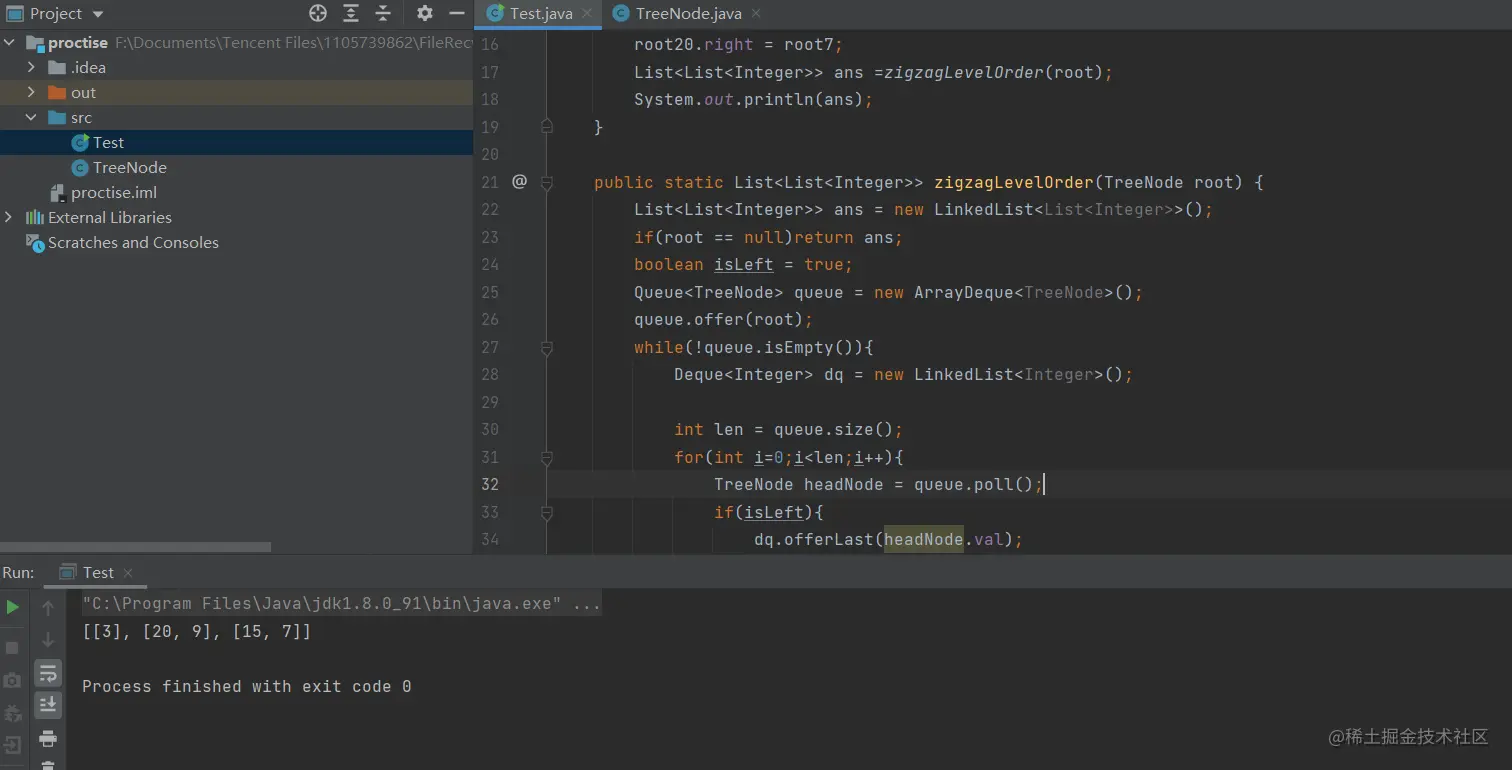Toggle Soft-Wrap in Run console
Viewport: 1512px width, 770px height.
47,673
